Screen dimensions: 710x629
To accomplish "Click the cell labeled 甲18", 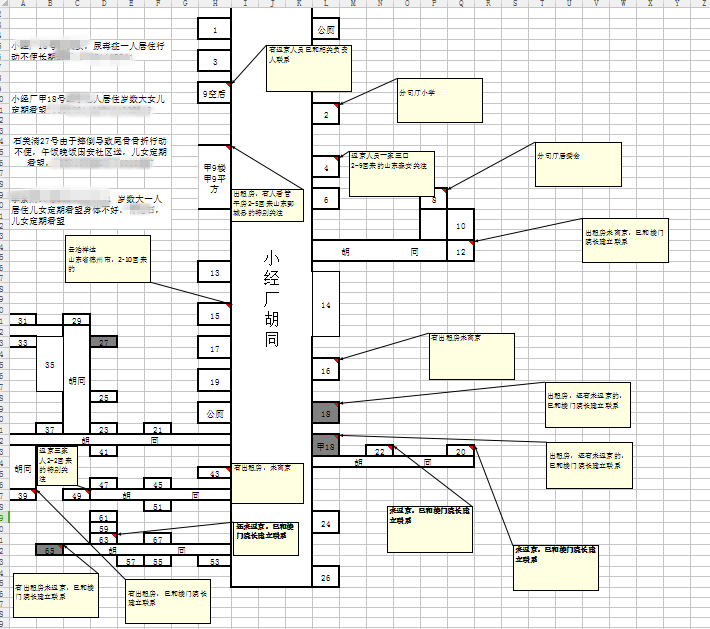I will click(x=325, y=446).
